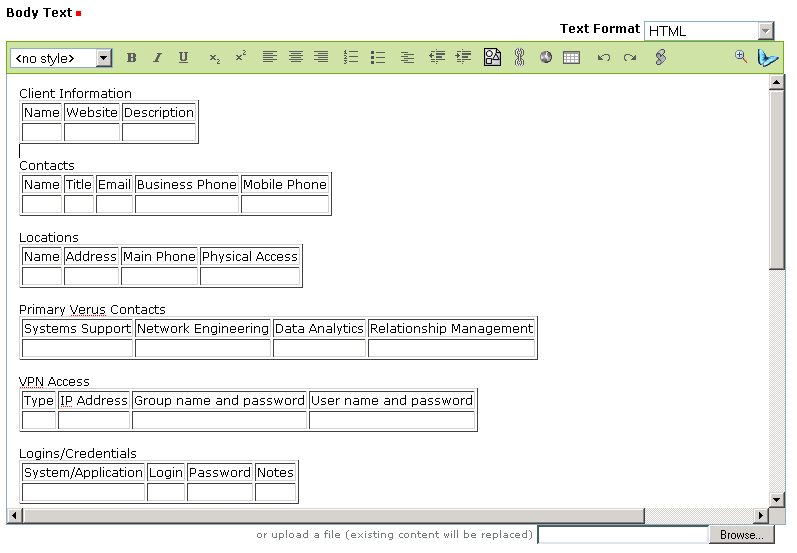797x553 pixels.
Task: Undo the last edit
Action: tap(603, 58)
